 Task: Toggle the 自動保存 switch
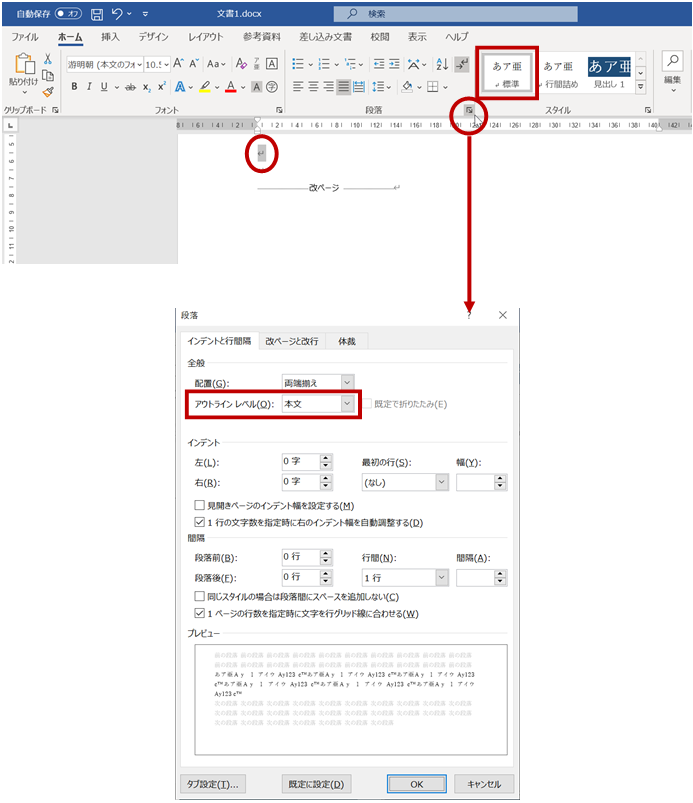68,14
